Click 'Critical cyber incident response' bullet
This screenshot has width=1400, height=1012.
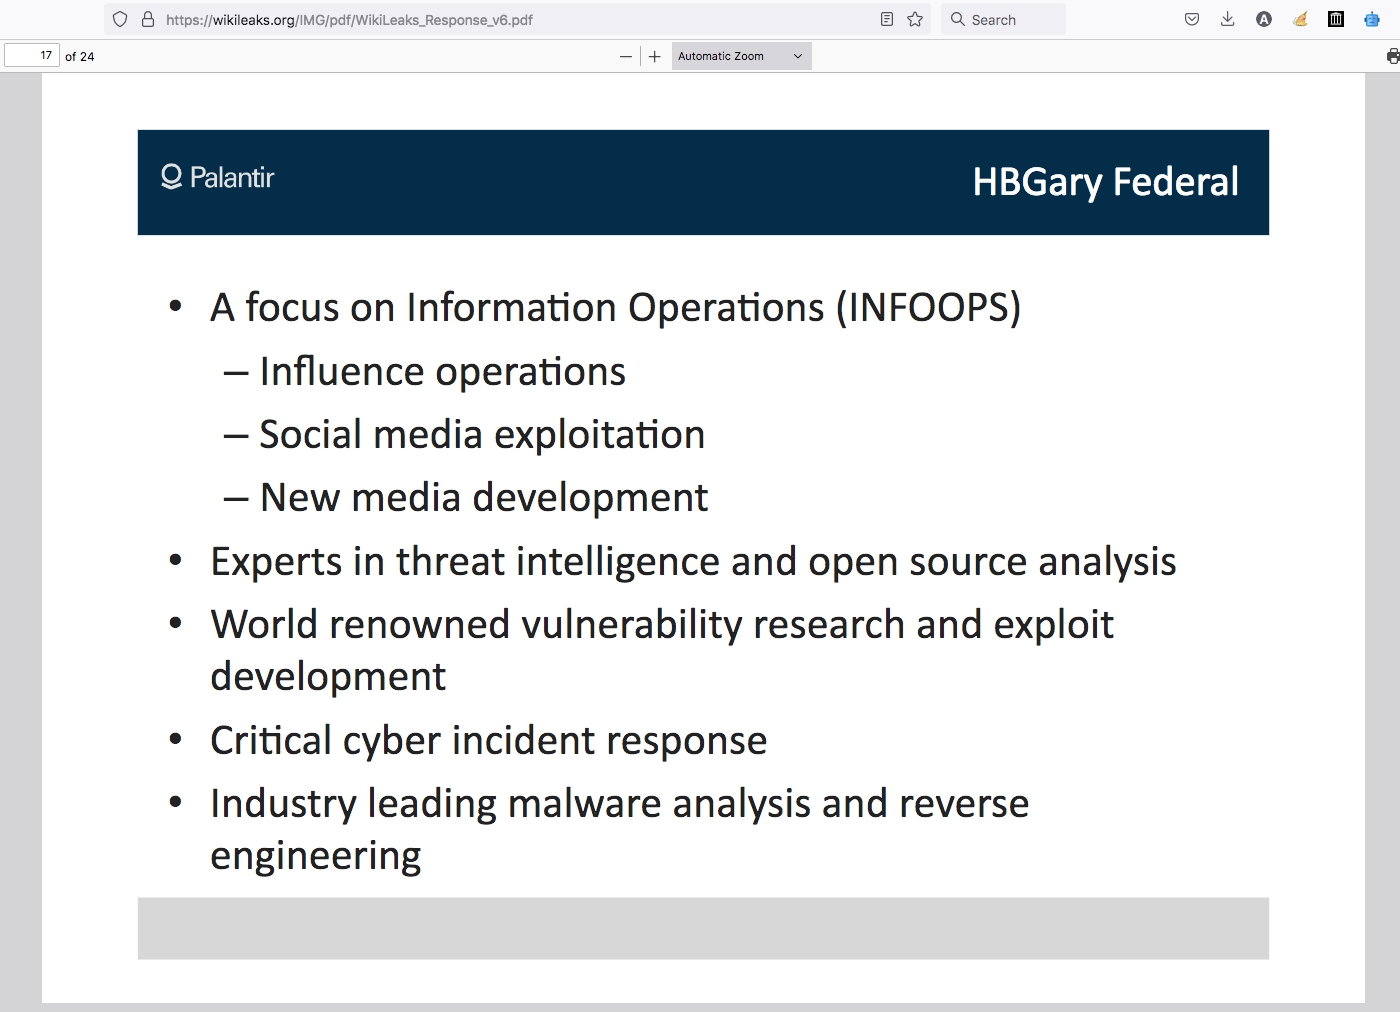(x=488, y=741)
